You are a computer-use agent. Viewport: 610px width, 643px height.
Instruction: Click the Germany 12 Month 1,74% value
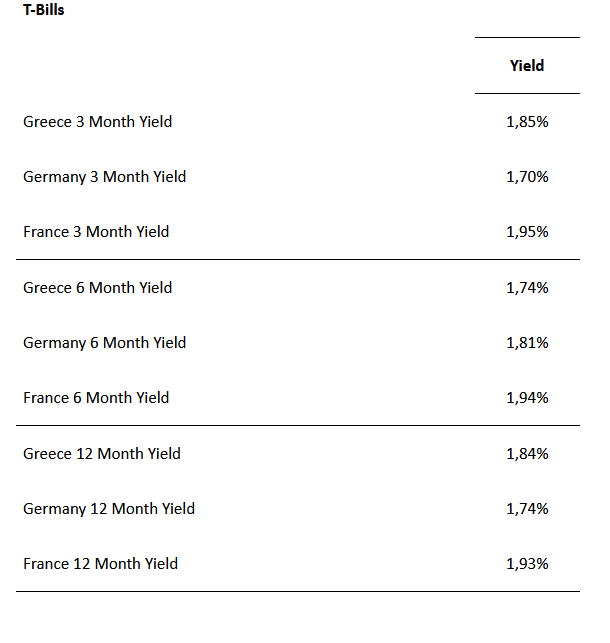[527, 509]
